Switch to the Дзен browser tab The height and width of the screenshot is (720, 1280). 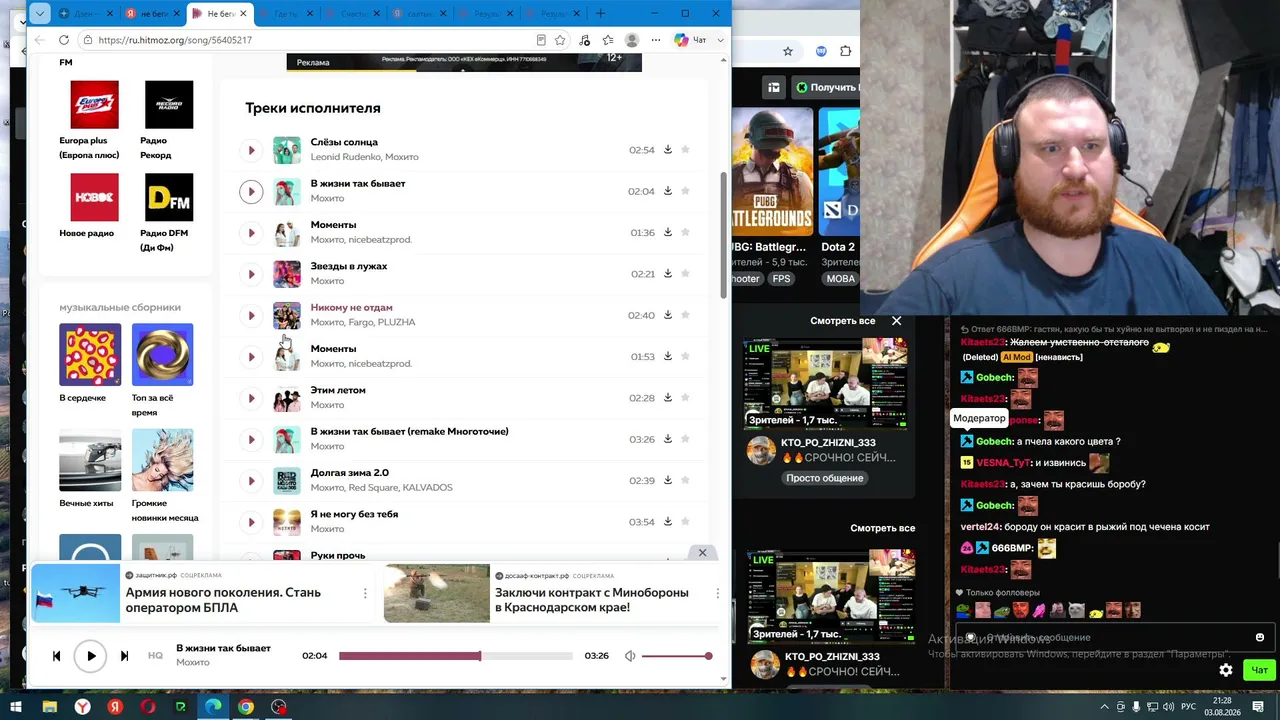pyautogui.click(x=86, y=13)
